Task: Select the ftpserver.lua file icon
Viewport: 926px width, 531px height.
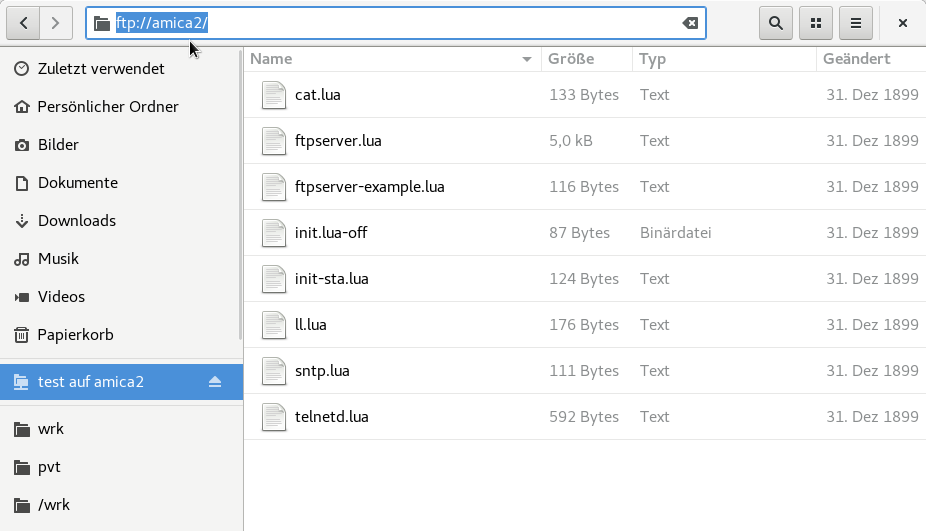Action: click(x=274, y=141)
